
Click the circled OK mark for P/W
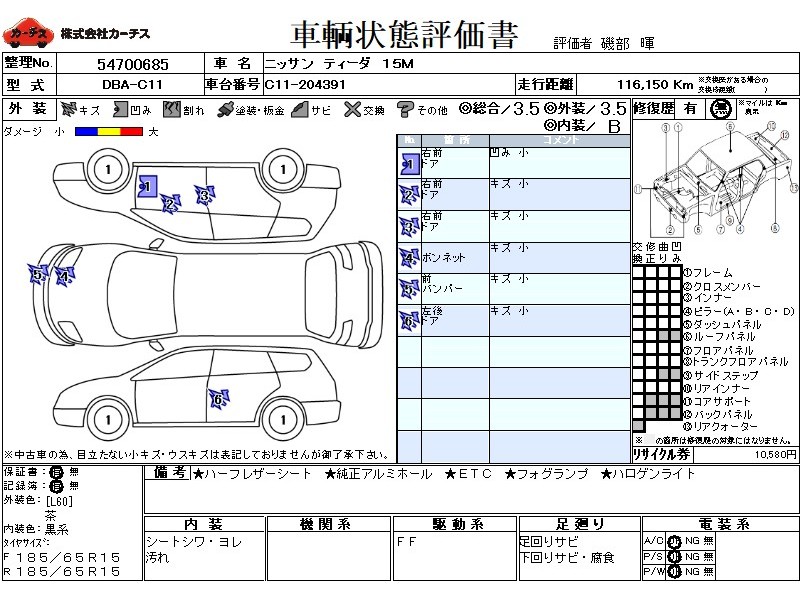pos(674,572)
